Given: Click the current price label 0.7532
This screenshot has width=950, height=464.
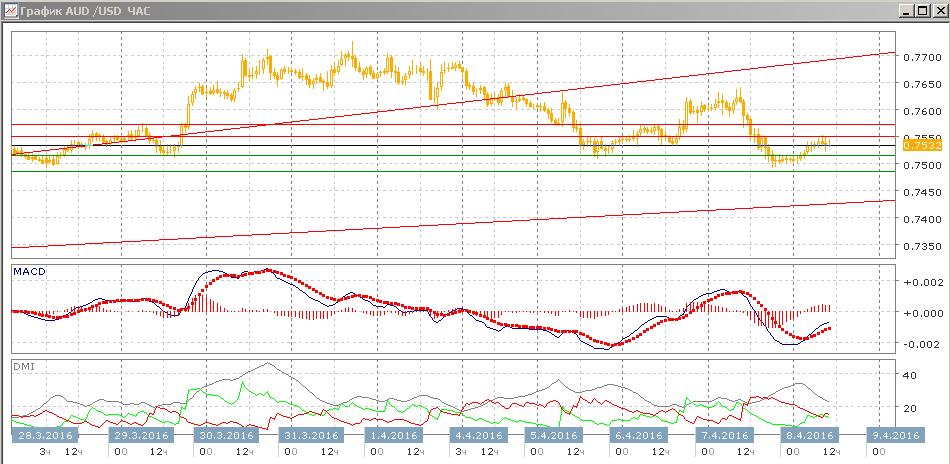Looking at the screenshot, I should pyautogui.click(x=922, y=146).
